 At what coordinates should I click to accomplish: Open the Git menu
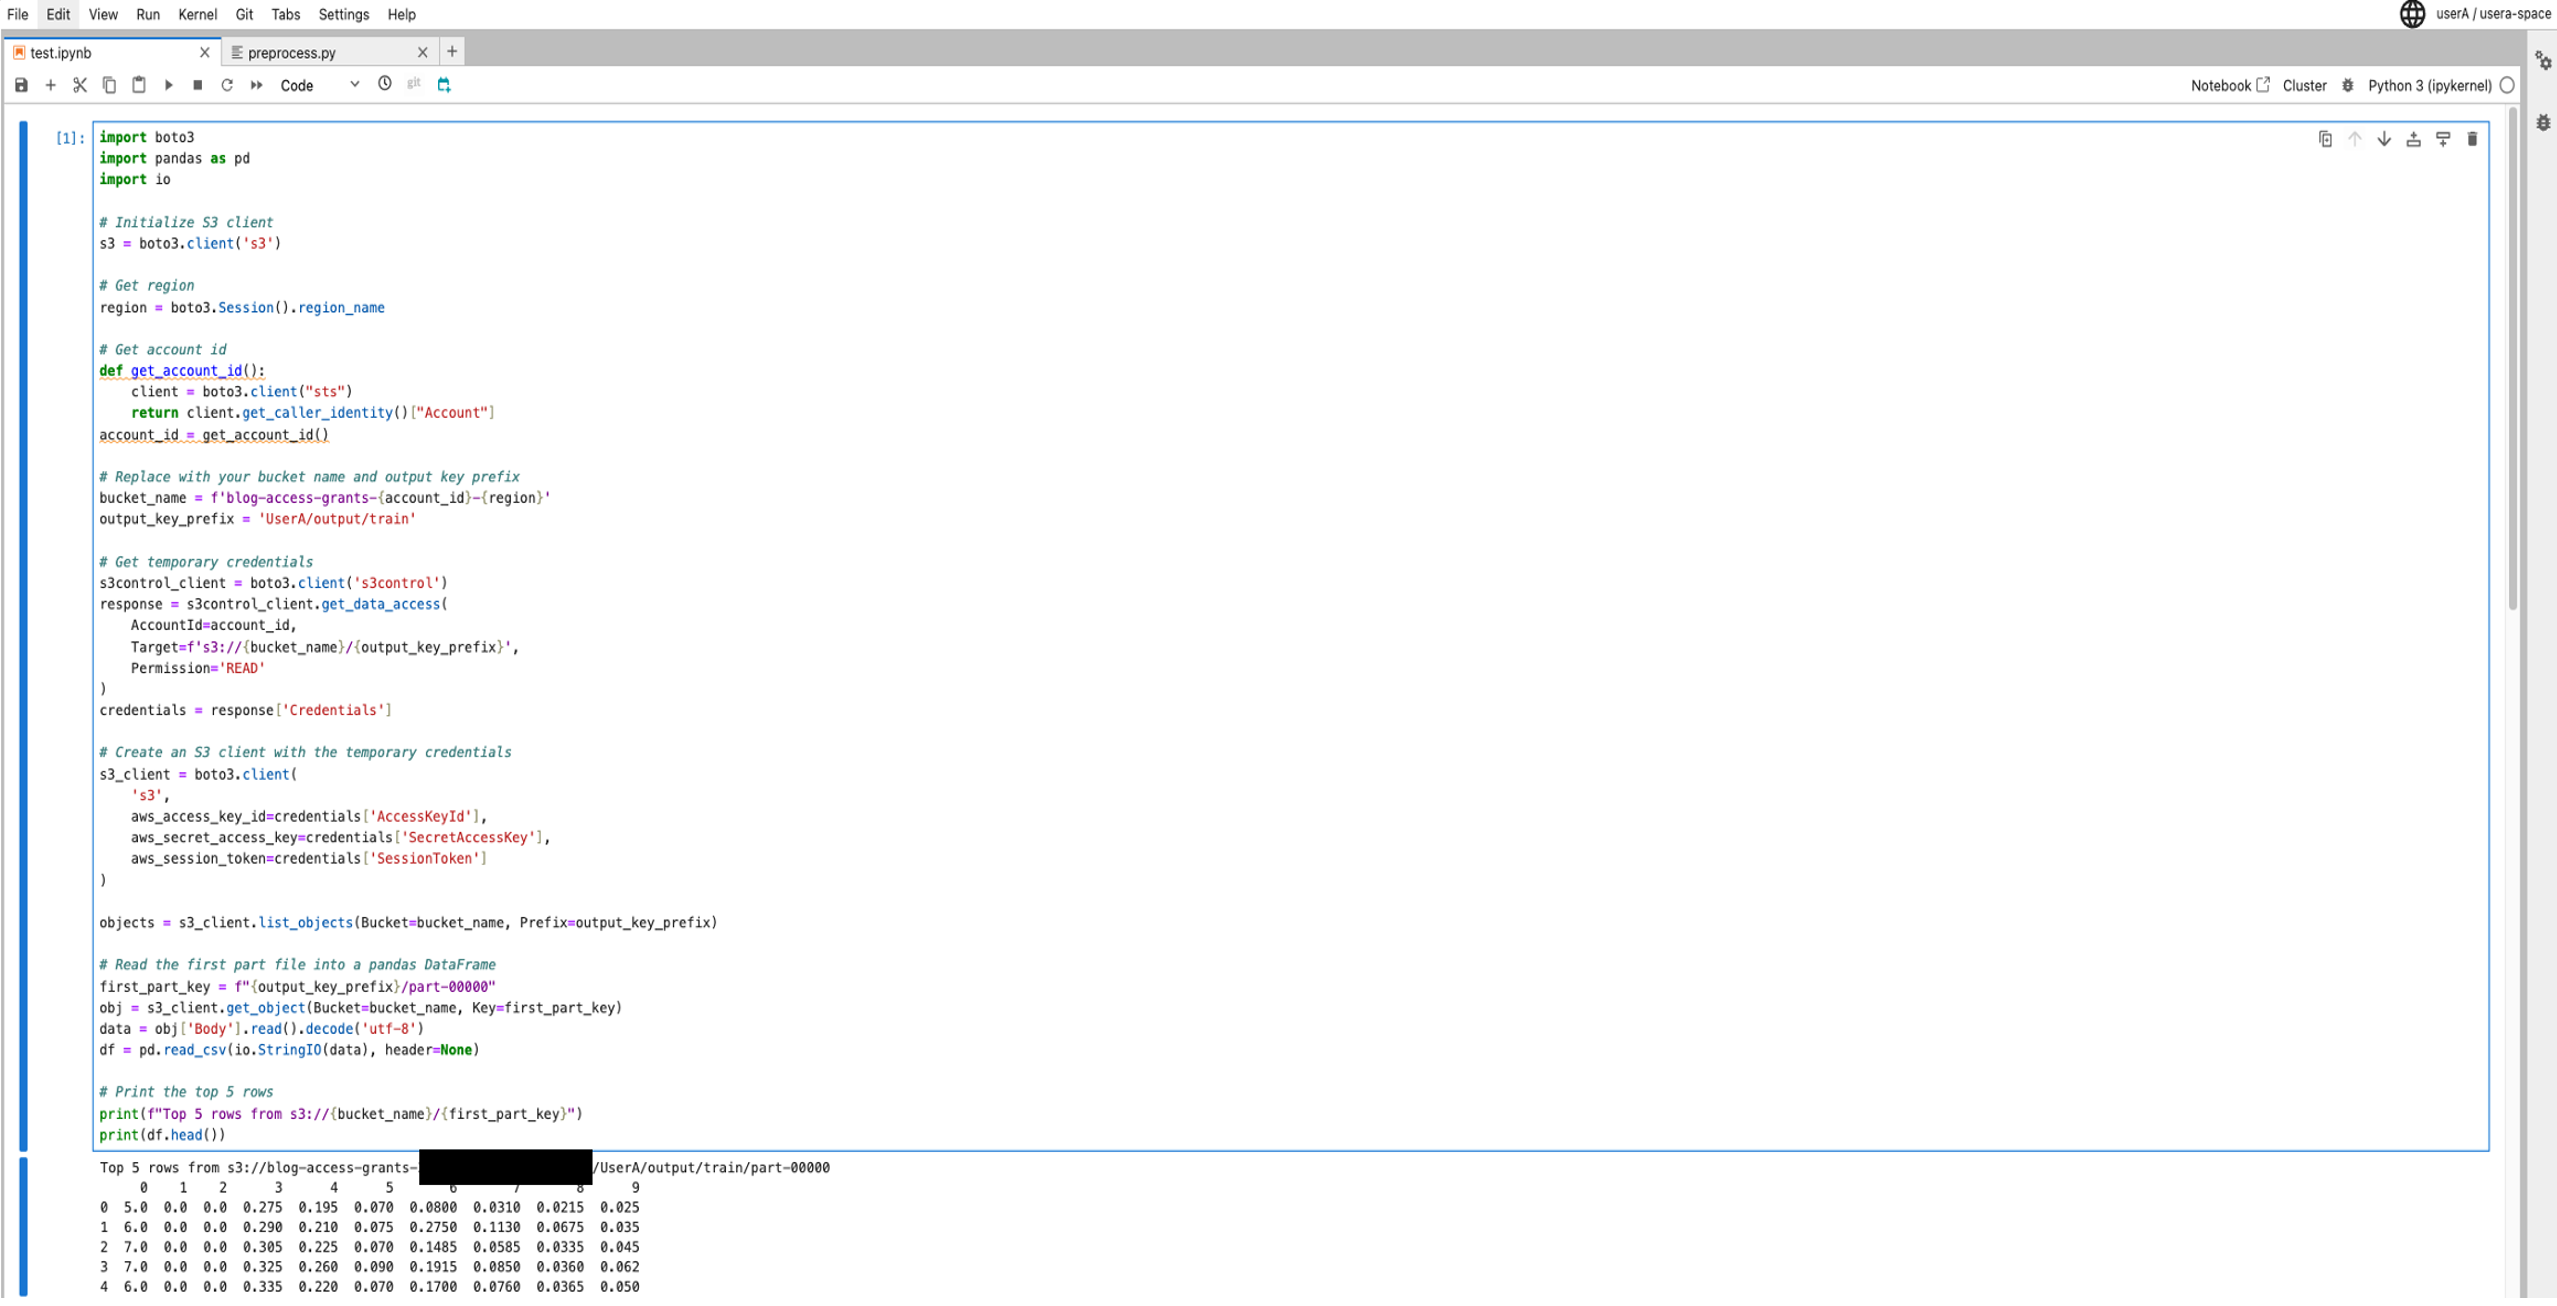[x=244, y=14]
